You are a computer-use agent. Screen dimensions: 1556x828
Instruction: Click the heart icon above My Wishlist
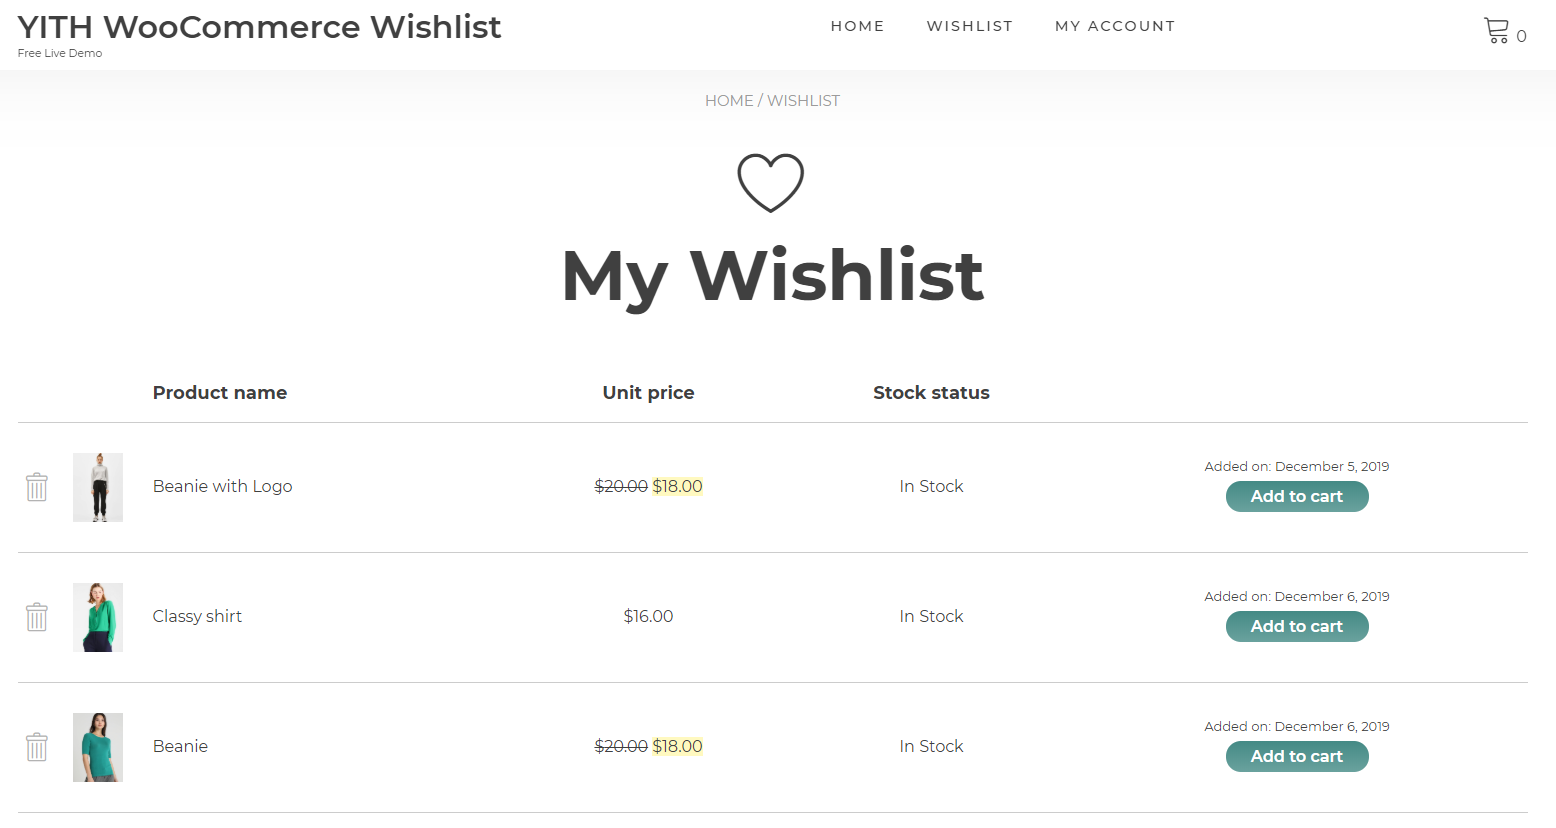tap(770, 183)
